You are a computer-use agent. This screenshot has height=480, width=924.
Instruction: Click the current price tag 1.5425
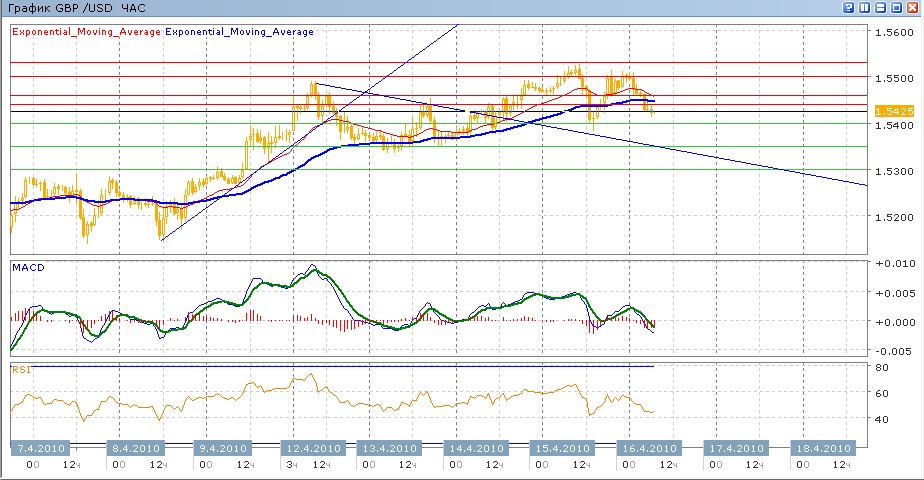[890, 111]
